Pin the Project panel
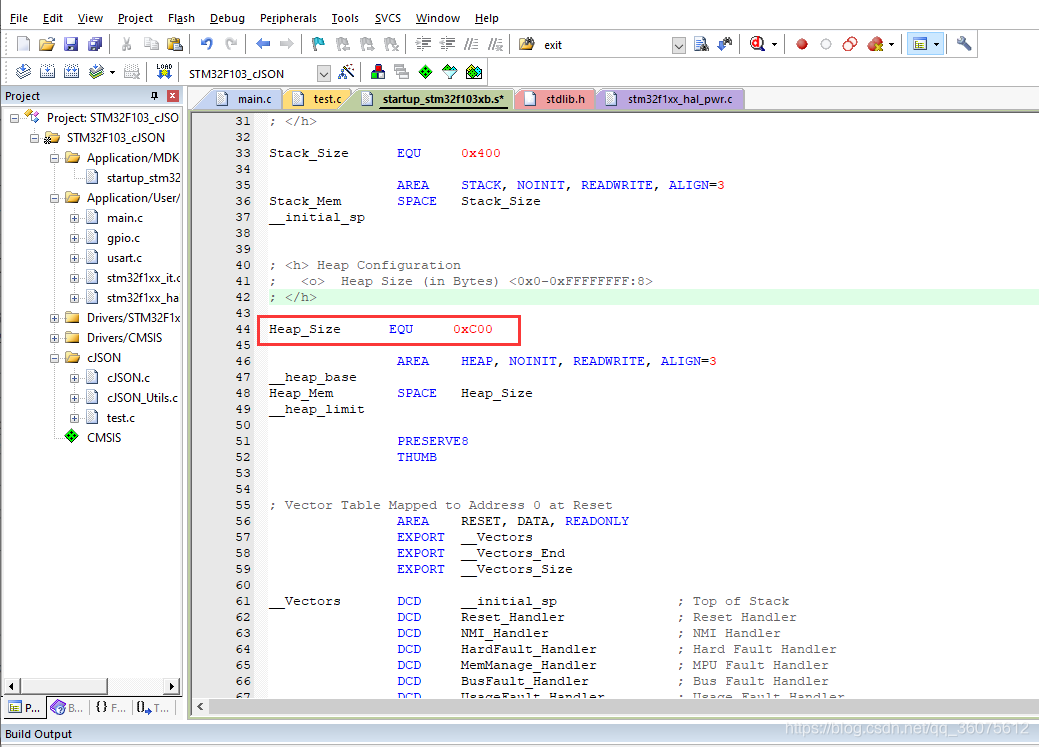Viewport: 1039px width, 747px height. click(156, 95)
